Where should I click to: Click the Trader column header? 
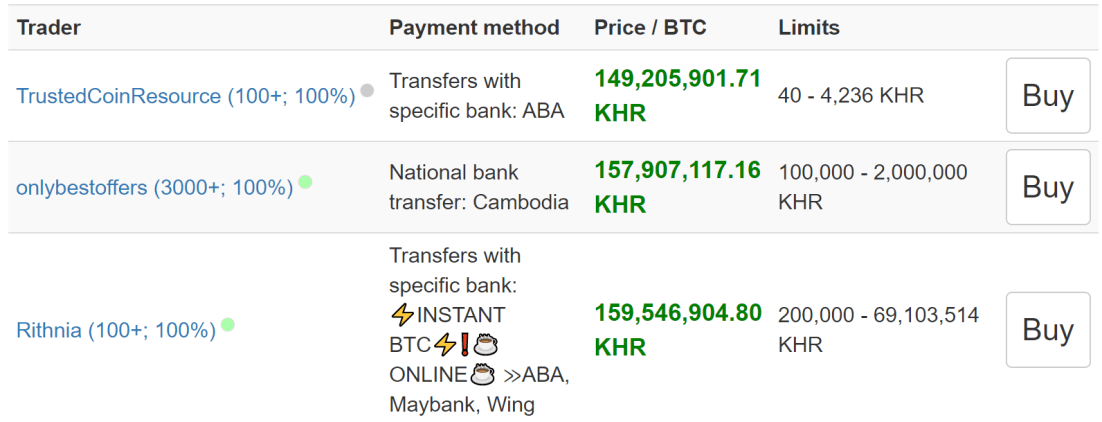pos(48,27)
